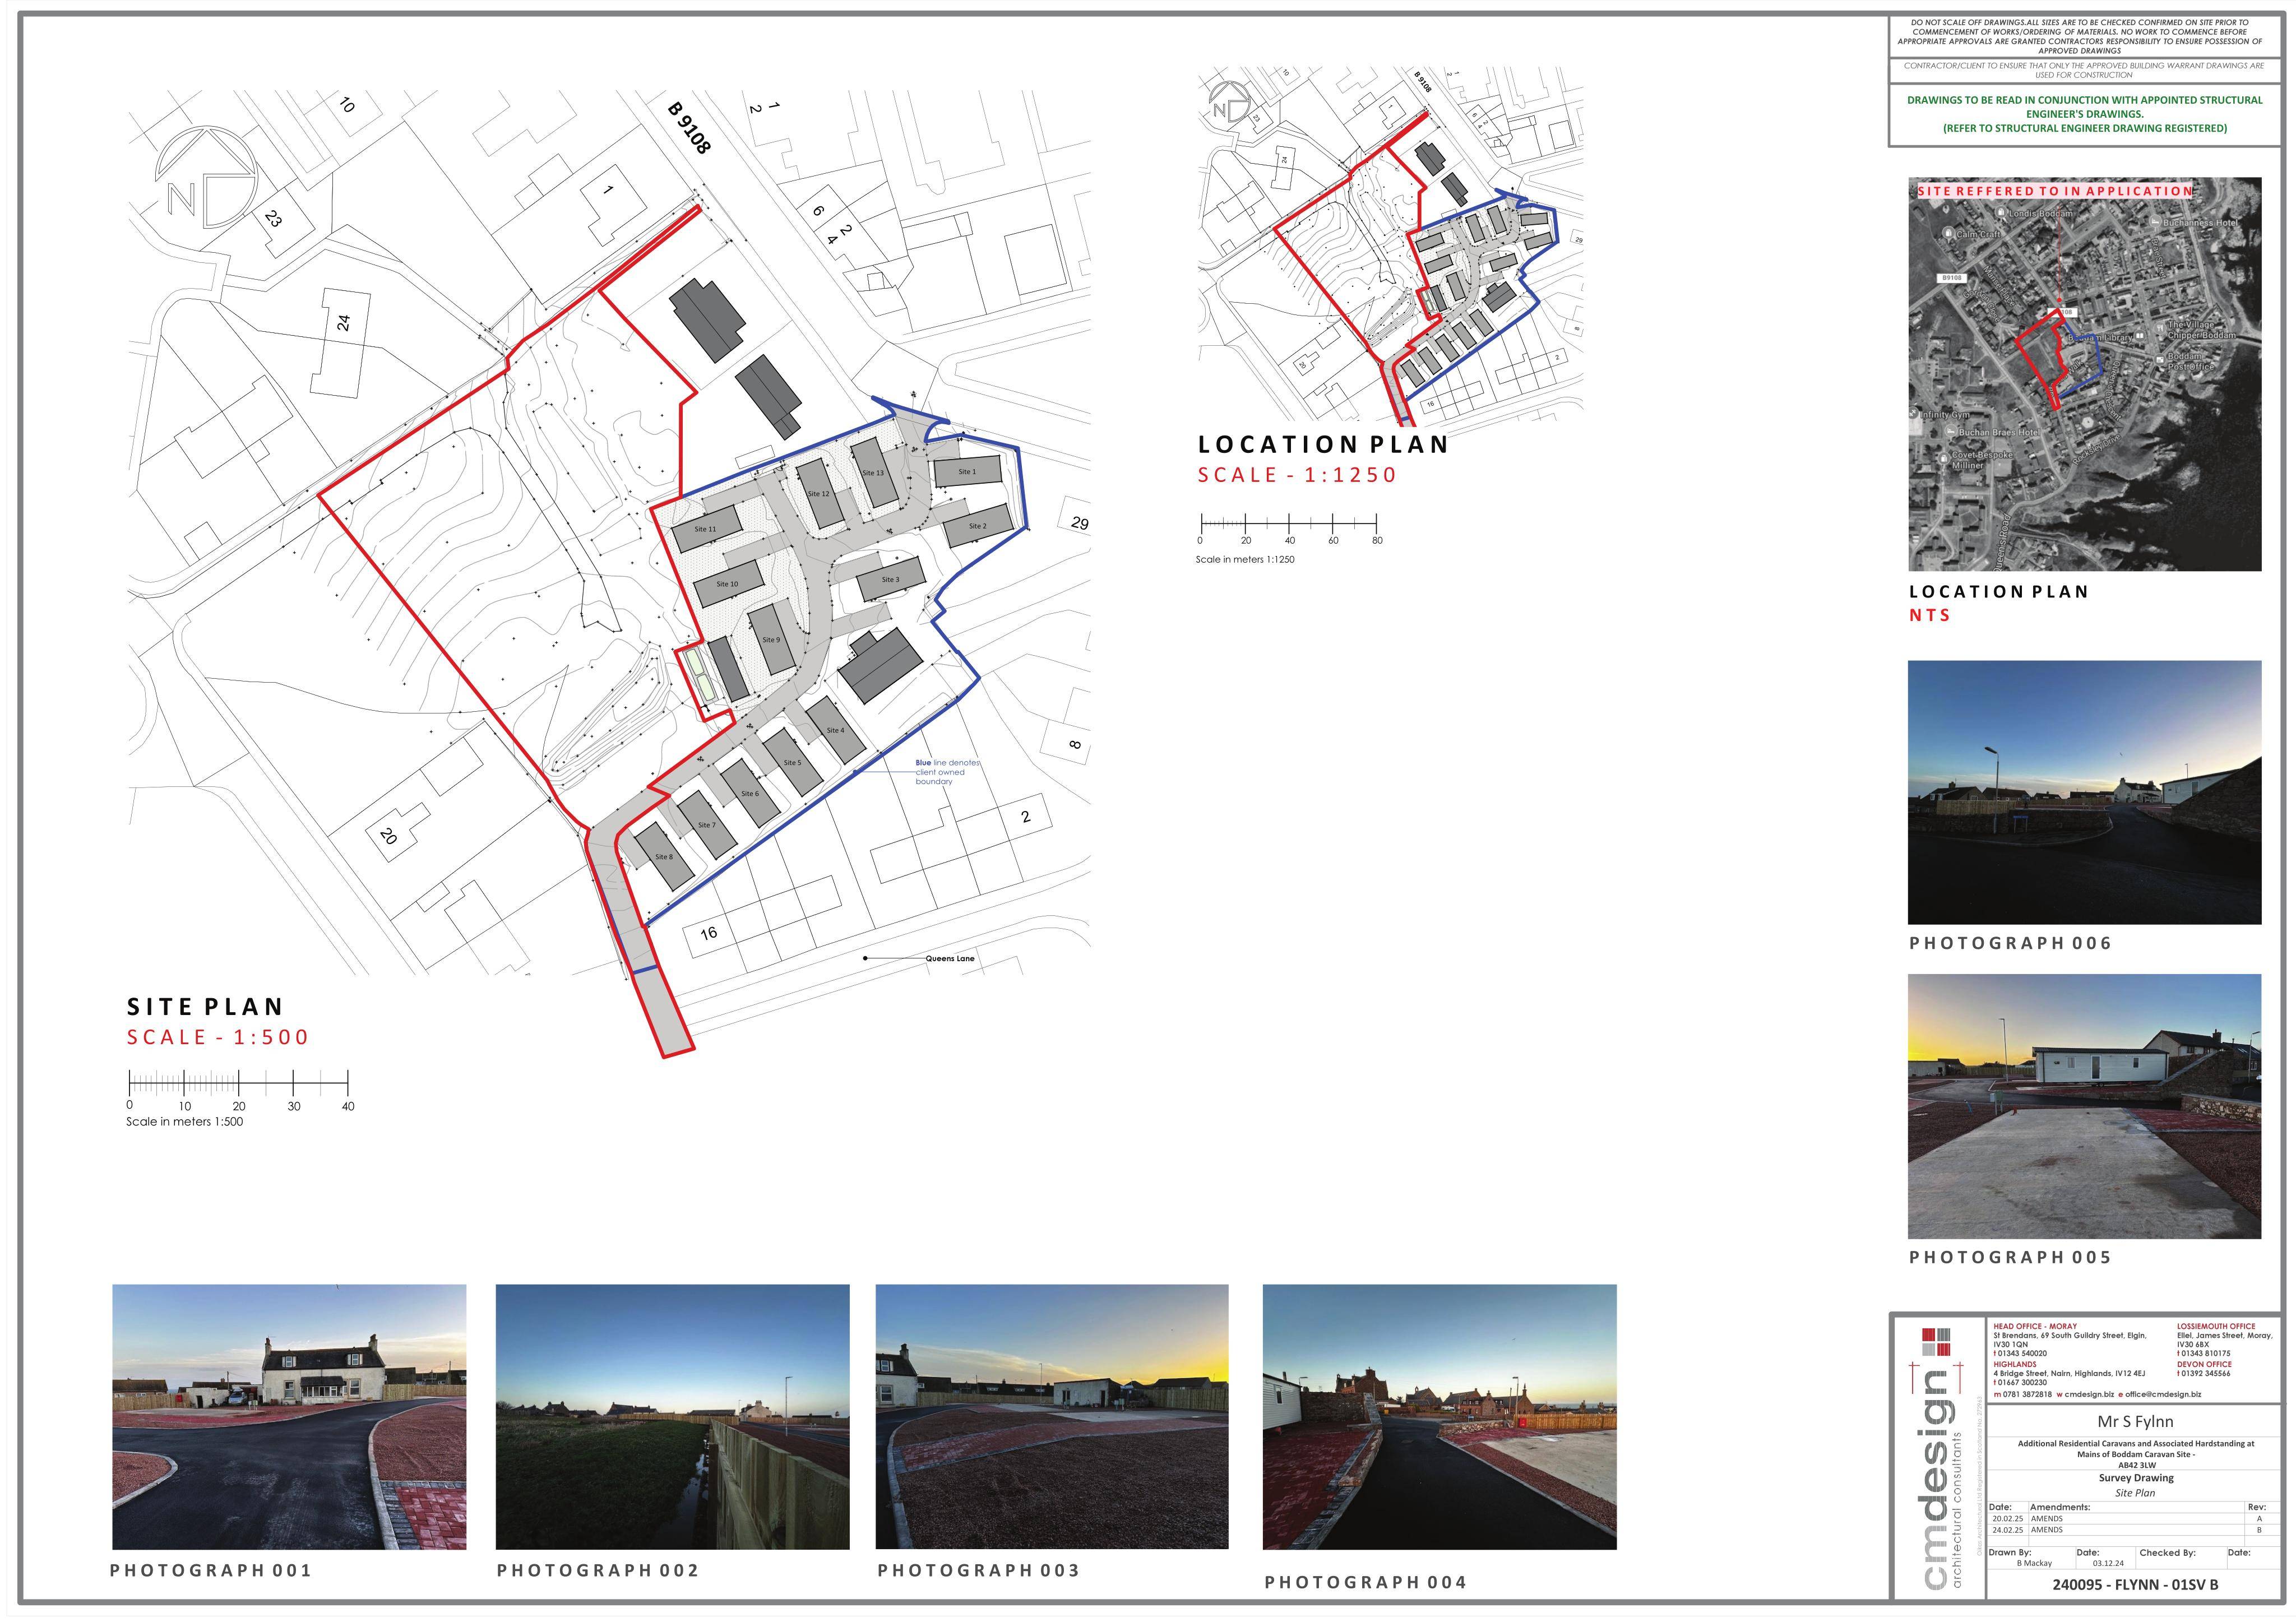Click the 1:500 scale bar ruler
The image size is (2296, 1622).
coord(239,1082)
